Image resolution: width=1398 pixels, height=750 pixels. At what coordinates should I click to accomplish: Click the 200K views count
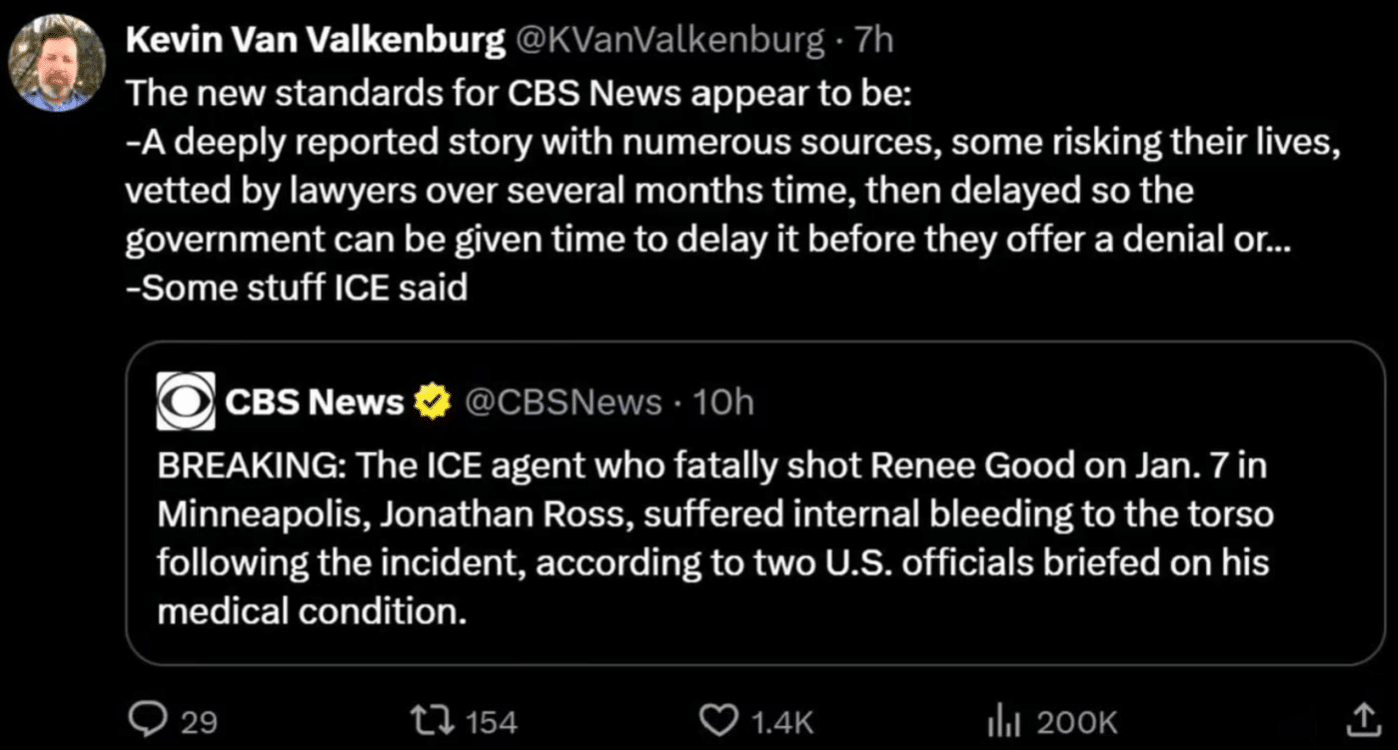coord(1077,721)
